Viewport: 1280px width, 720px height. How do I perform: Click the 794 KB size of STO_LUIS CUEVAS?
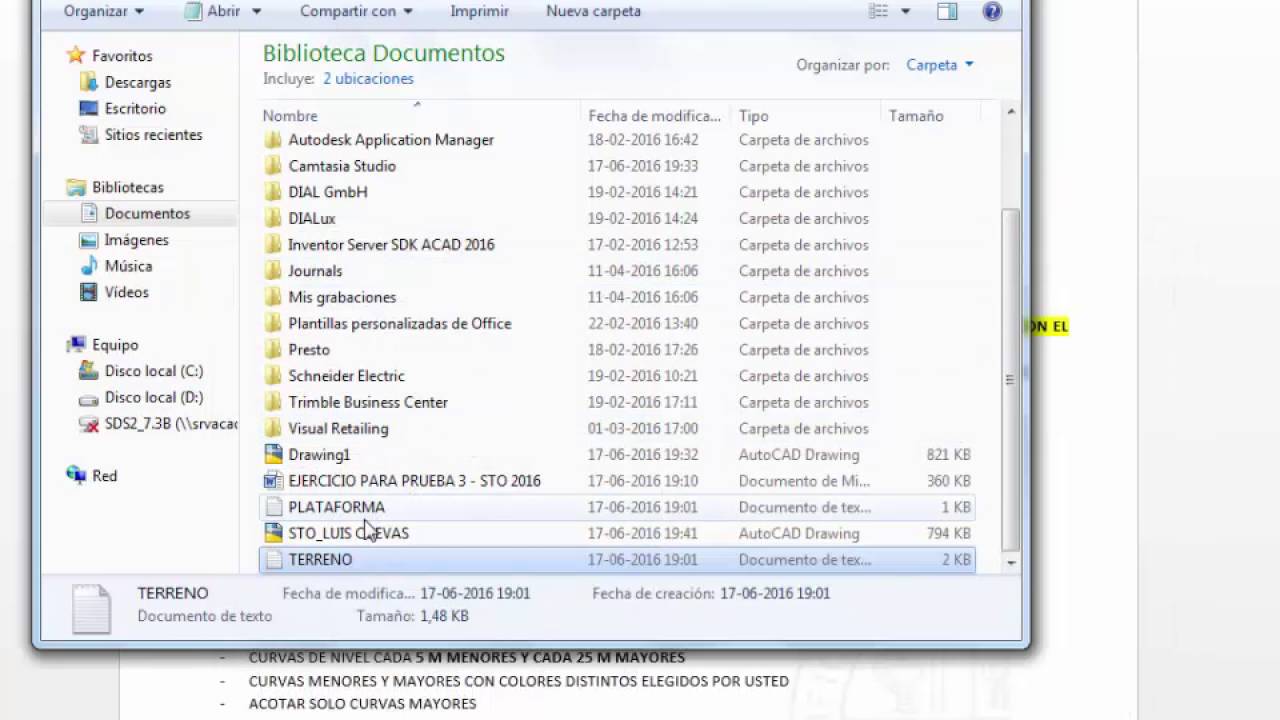[x=949, y=533]
